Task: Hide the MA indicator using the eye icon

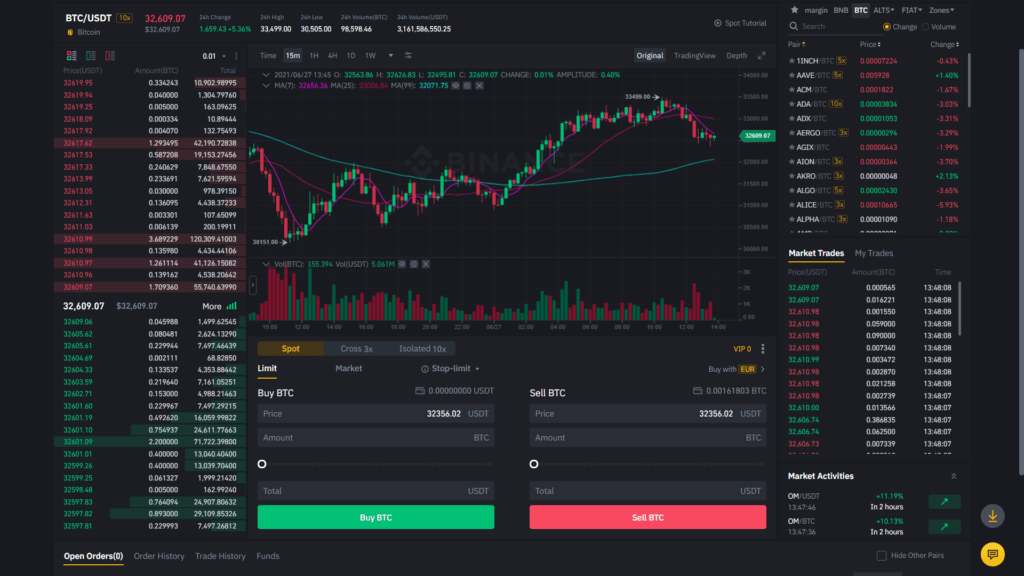Action: (455, 86)
